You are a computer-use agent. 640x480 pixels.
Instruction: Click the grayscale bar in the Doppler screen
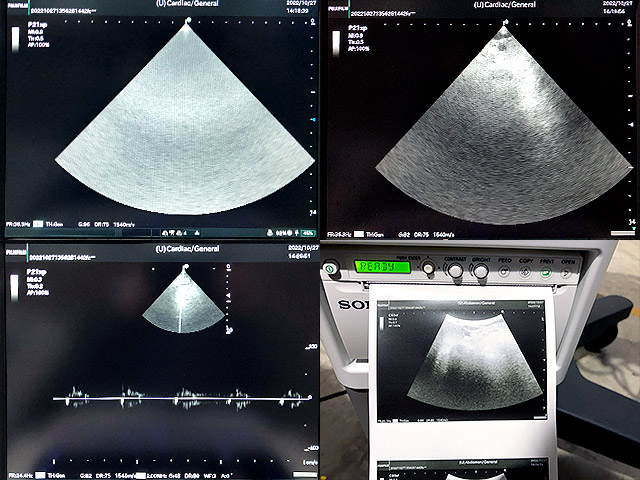(14, 287)
